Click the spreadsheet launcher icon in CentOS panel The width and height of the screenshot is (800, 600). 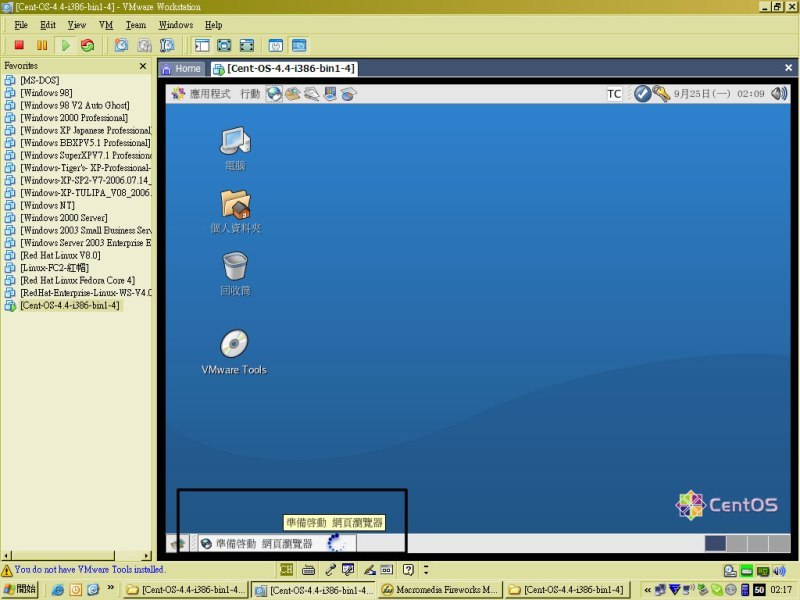[349, 94]
